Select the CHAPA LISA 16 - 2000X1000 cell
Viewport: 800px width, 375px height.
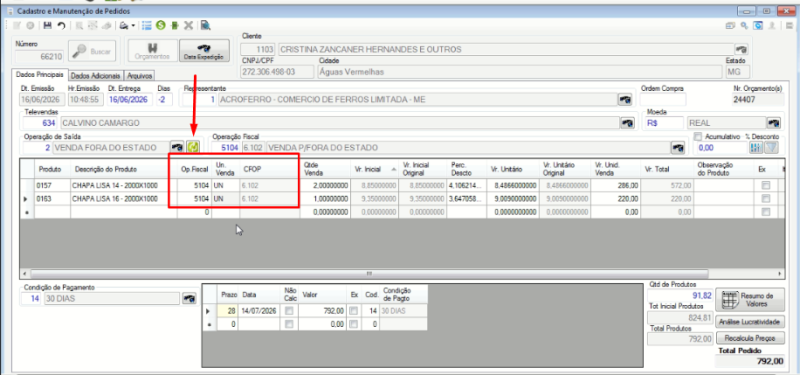tap(124, 199)
